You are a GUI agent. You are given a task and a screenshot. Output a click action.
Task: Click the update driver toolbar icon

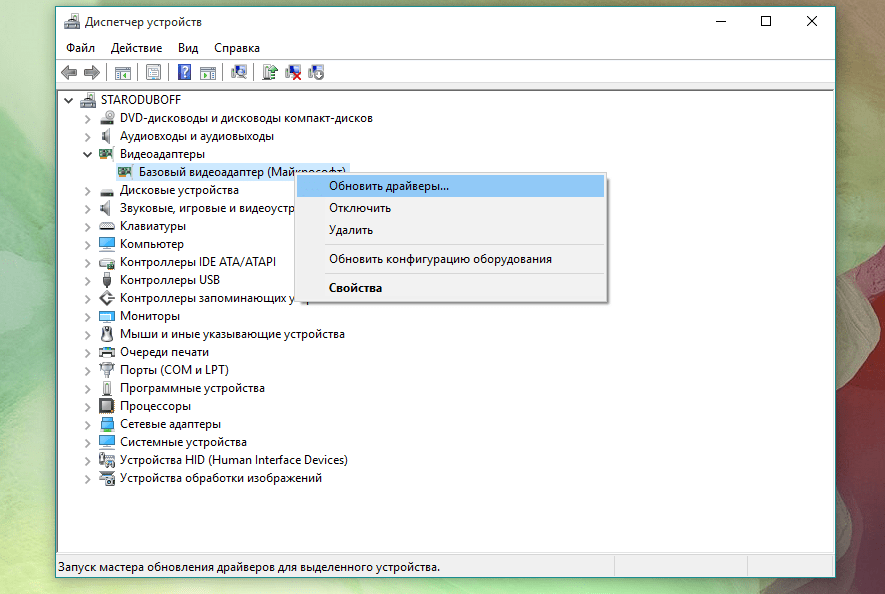[269, 72]
